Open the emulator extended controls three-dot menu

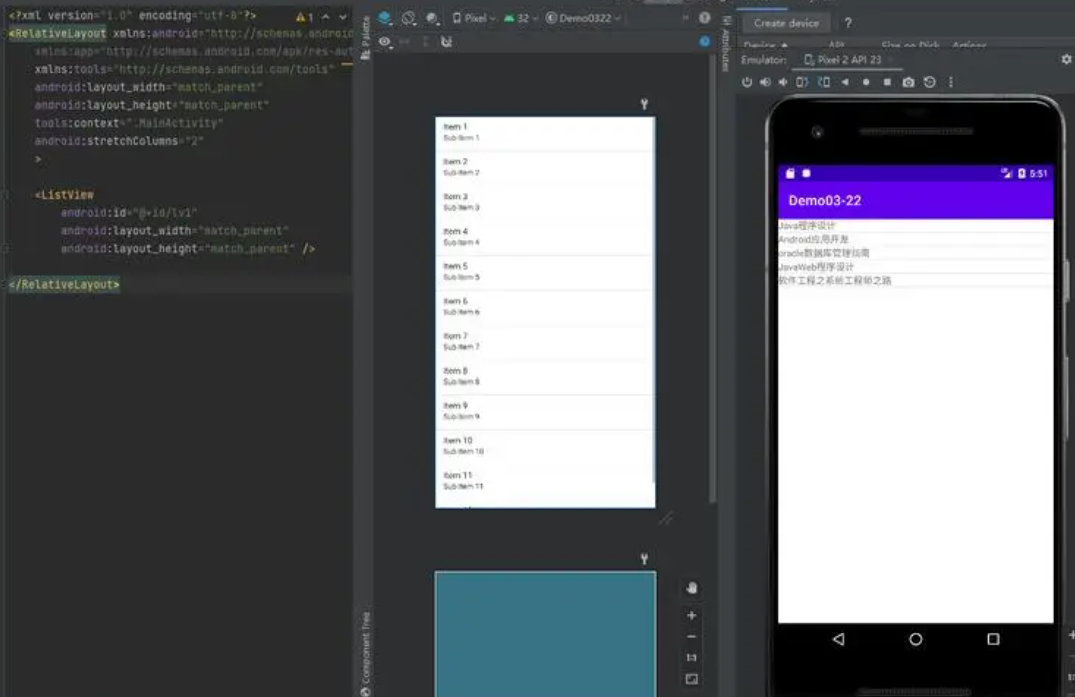(950, 82)
